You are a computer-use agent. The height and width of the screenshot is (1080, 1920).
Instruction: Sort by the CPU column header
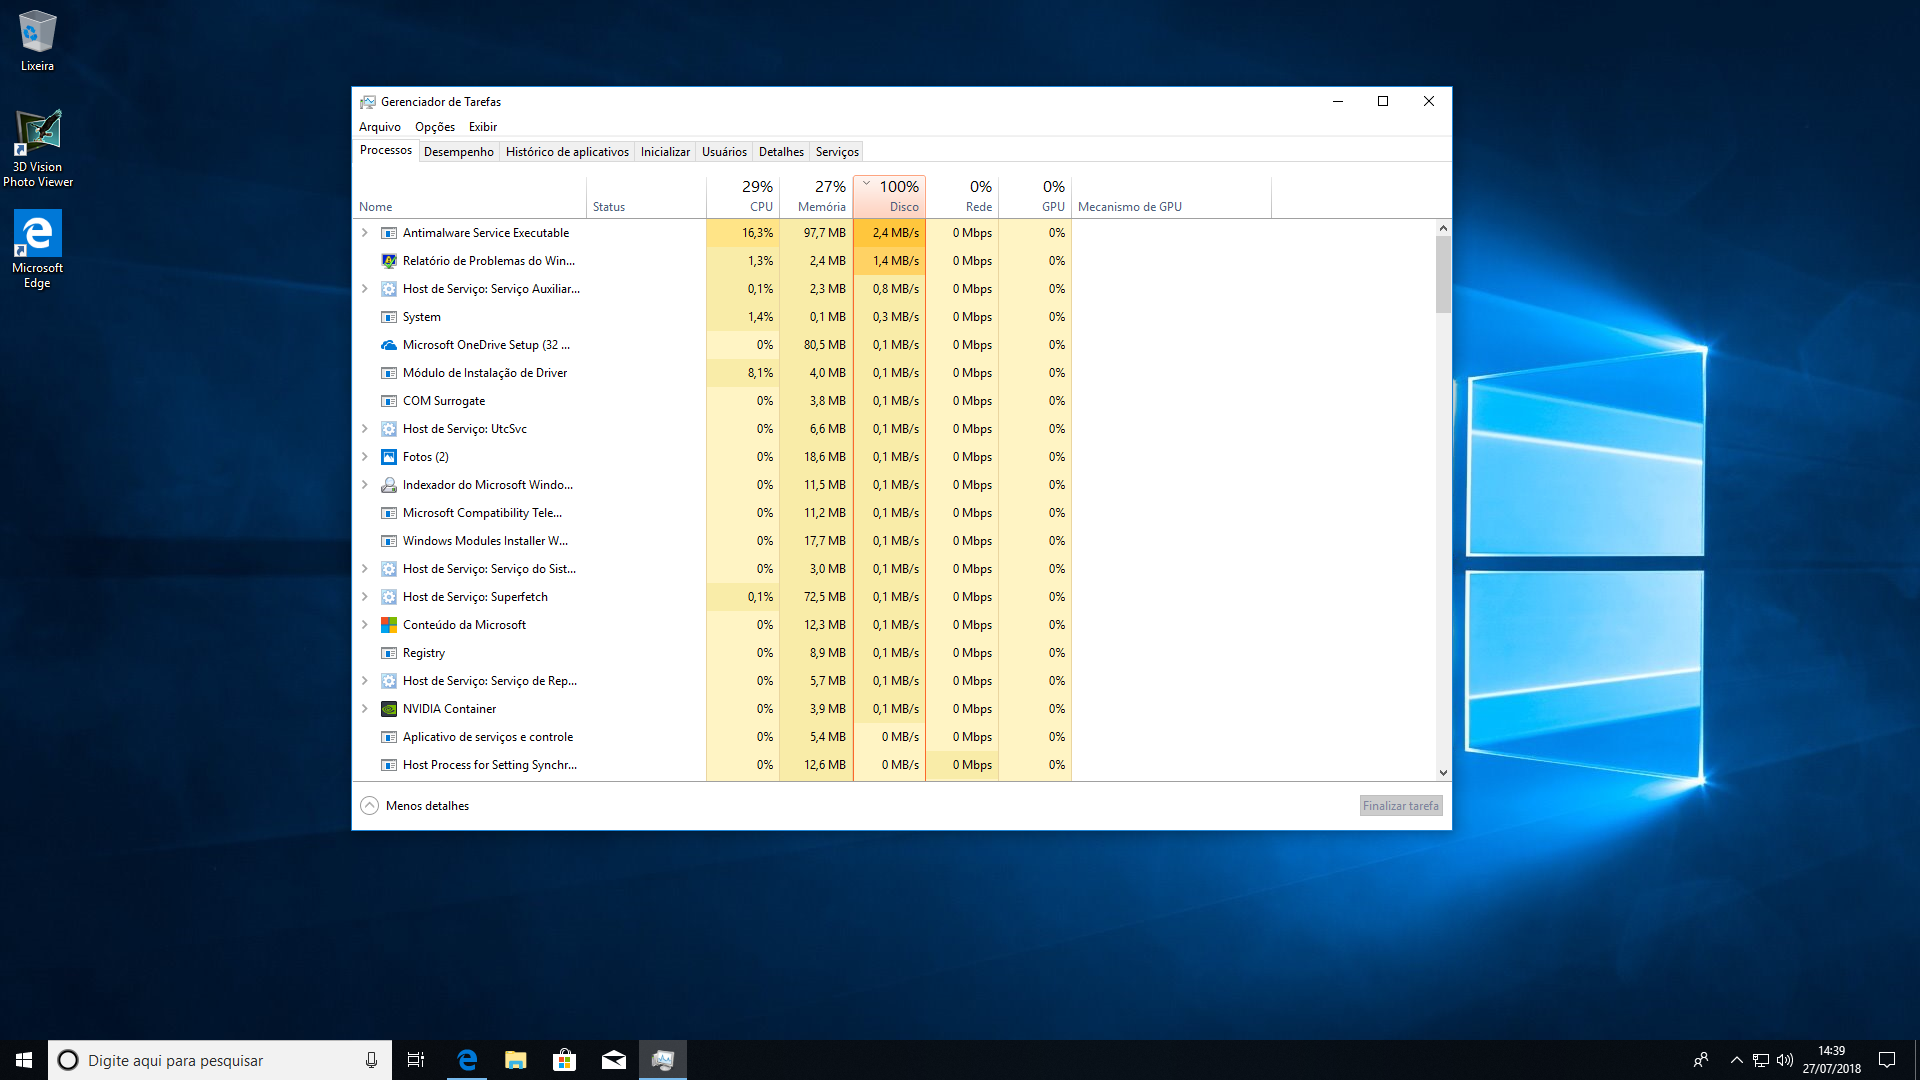coord(743,196)
